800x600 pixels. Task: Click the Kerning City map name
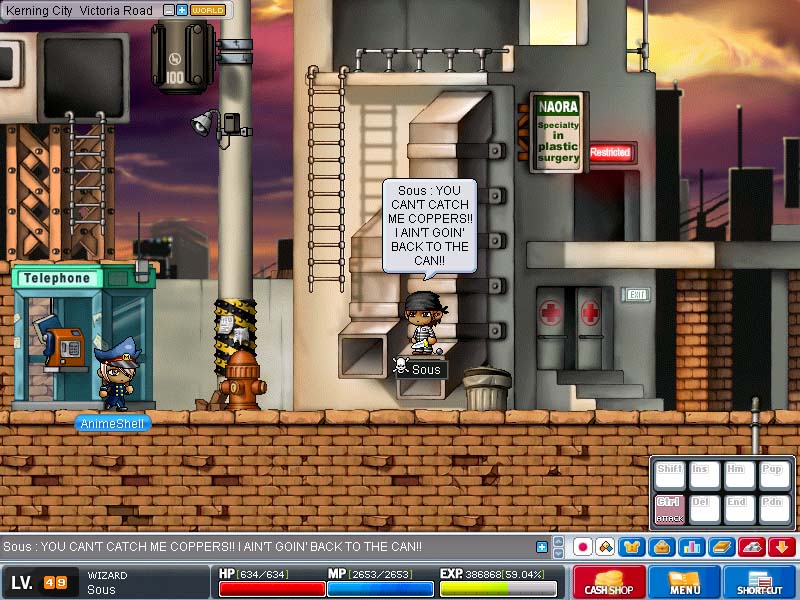39,10
